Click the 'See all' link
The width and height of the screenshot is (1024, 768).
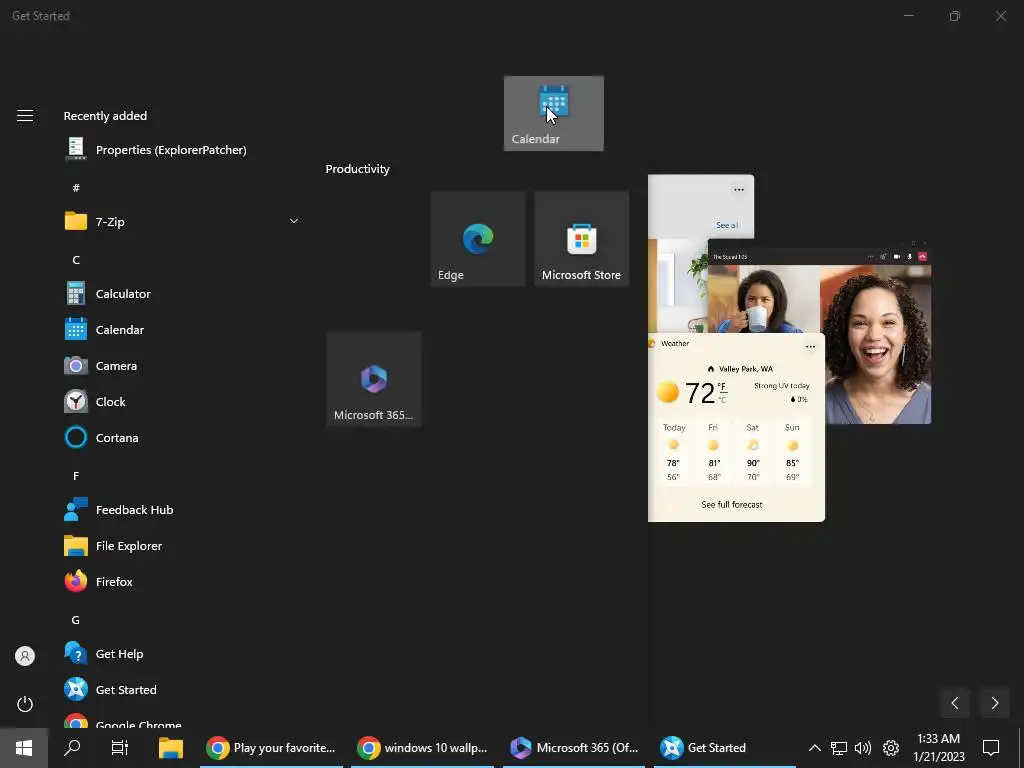727,225
